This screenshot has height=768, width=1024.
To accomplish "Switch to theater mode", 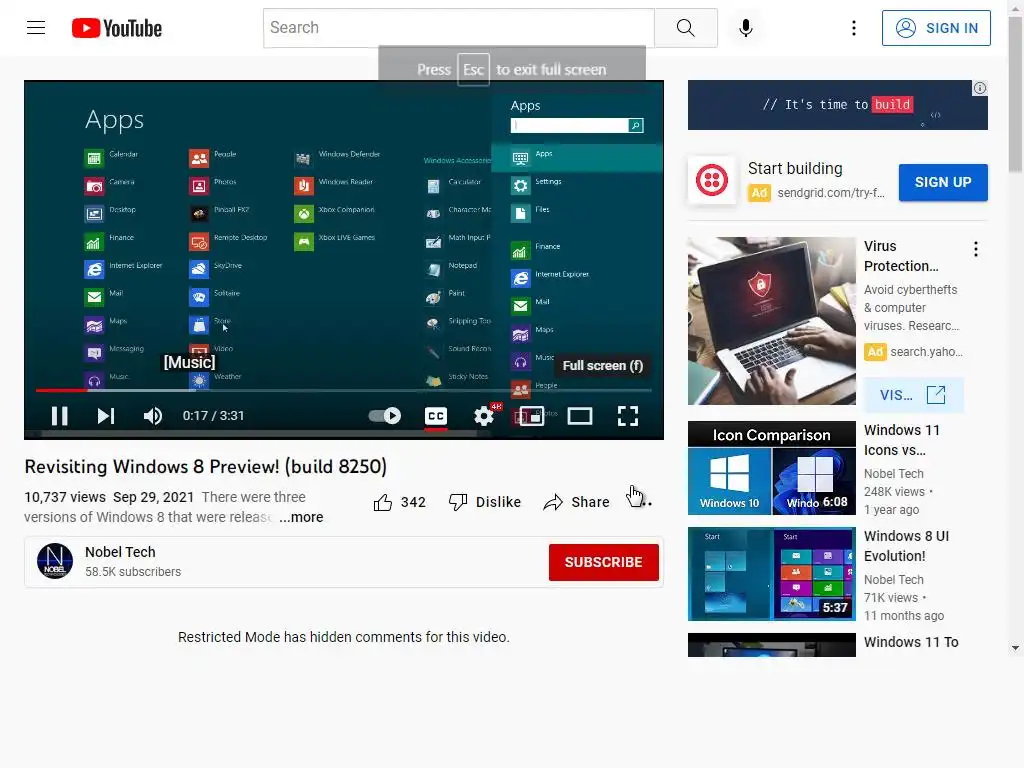I will point(579,416).
